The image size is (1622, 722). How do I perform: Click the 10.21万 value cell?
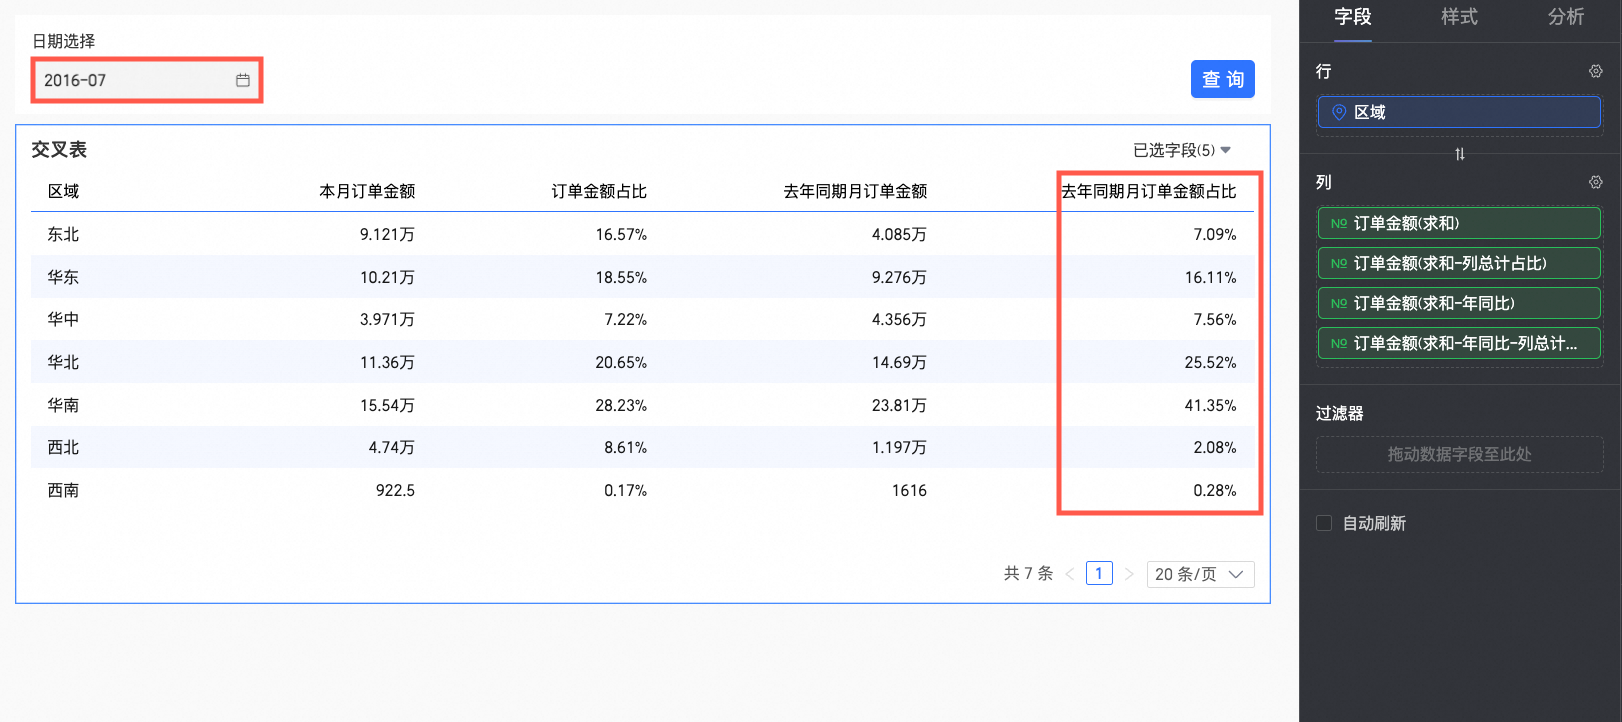(x=387, y=277)
